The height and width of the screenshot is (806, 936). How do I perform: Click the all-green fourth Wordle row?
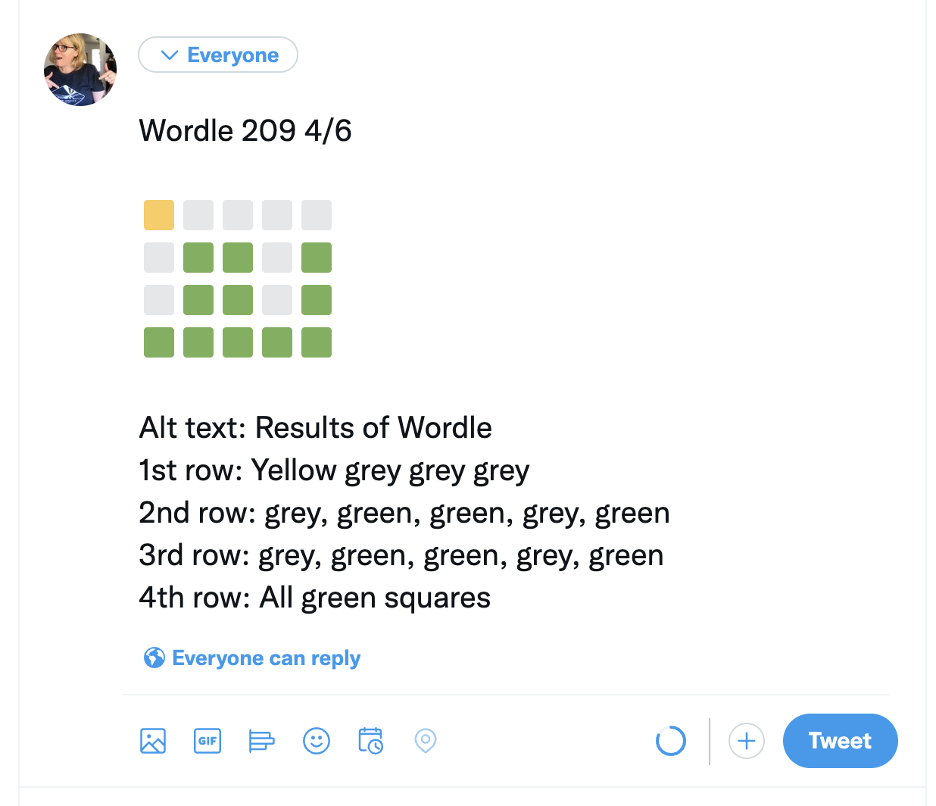pos(237,341)
